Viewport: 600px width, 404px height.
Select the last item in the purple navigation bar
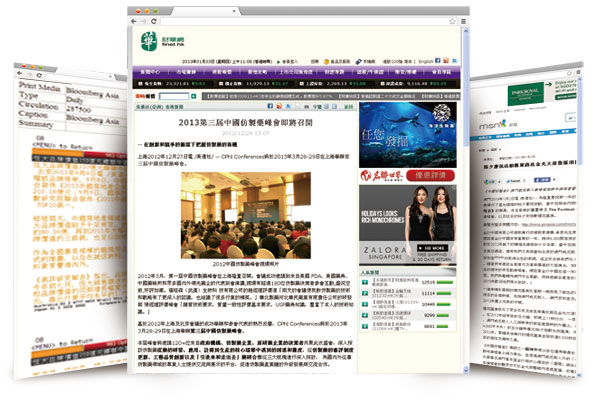pyautogui.click(x=441, y=72)
